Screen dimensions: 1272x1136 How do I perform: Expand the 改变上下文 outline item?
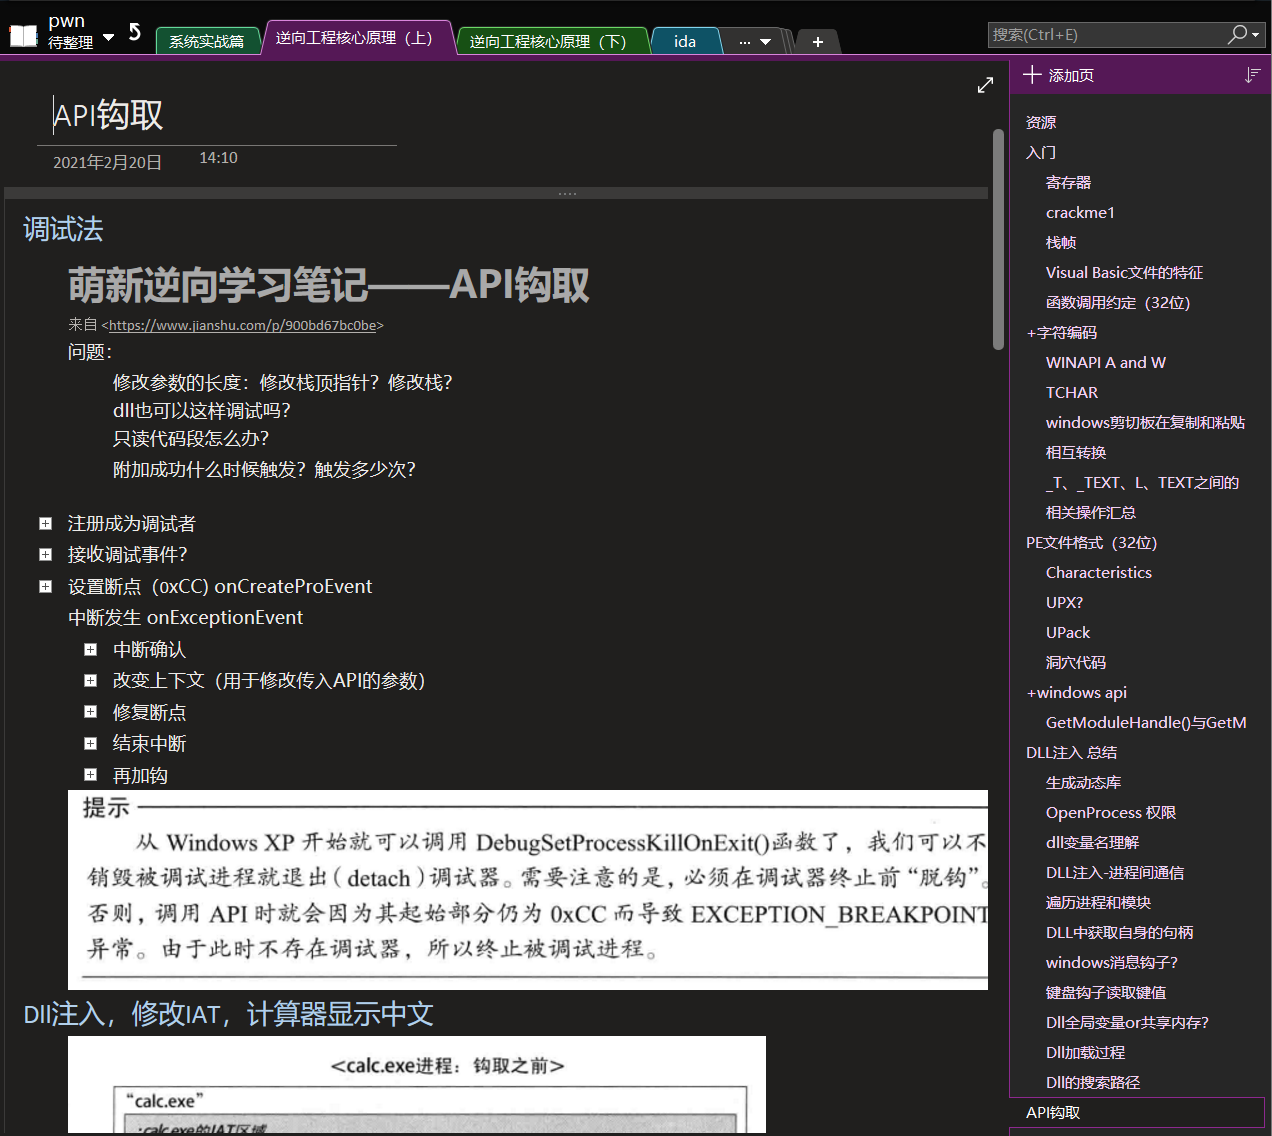(90, 681)
